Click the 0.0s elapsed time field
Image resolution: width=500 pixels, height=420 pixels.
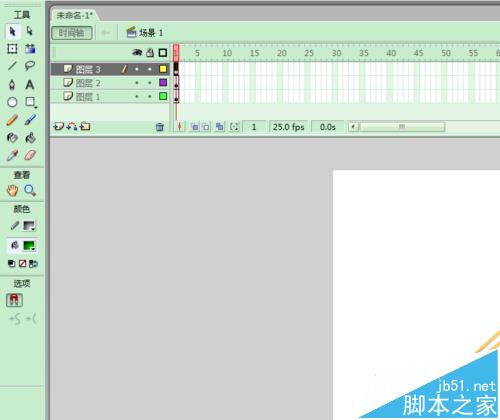click(327, 127)
